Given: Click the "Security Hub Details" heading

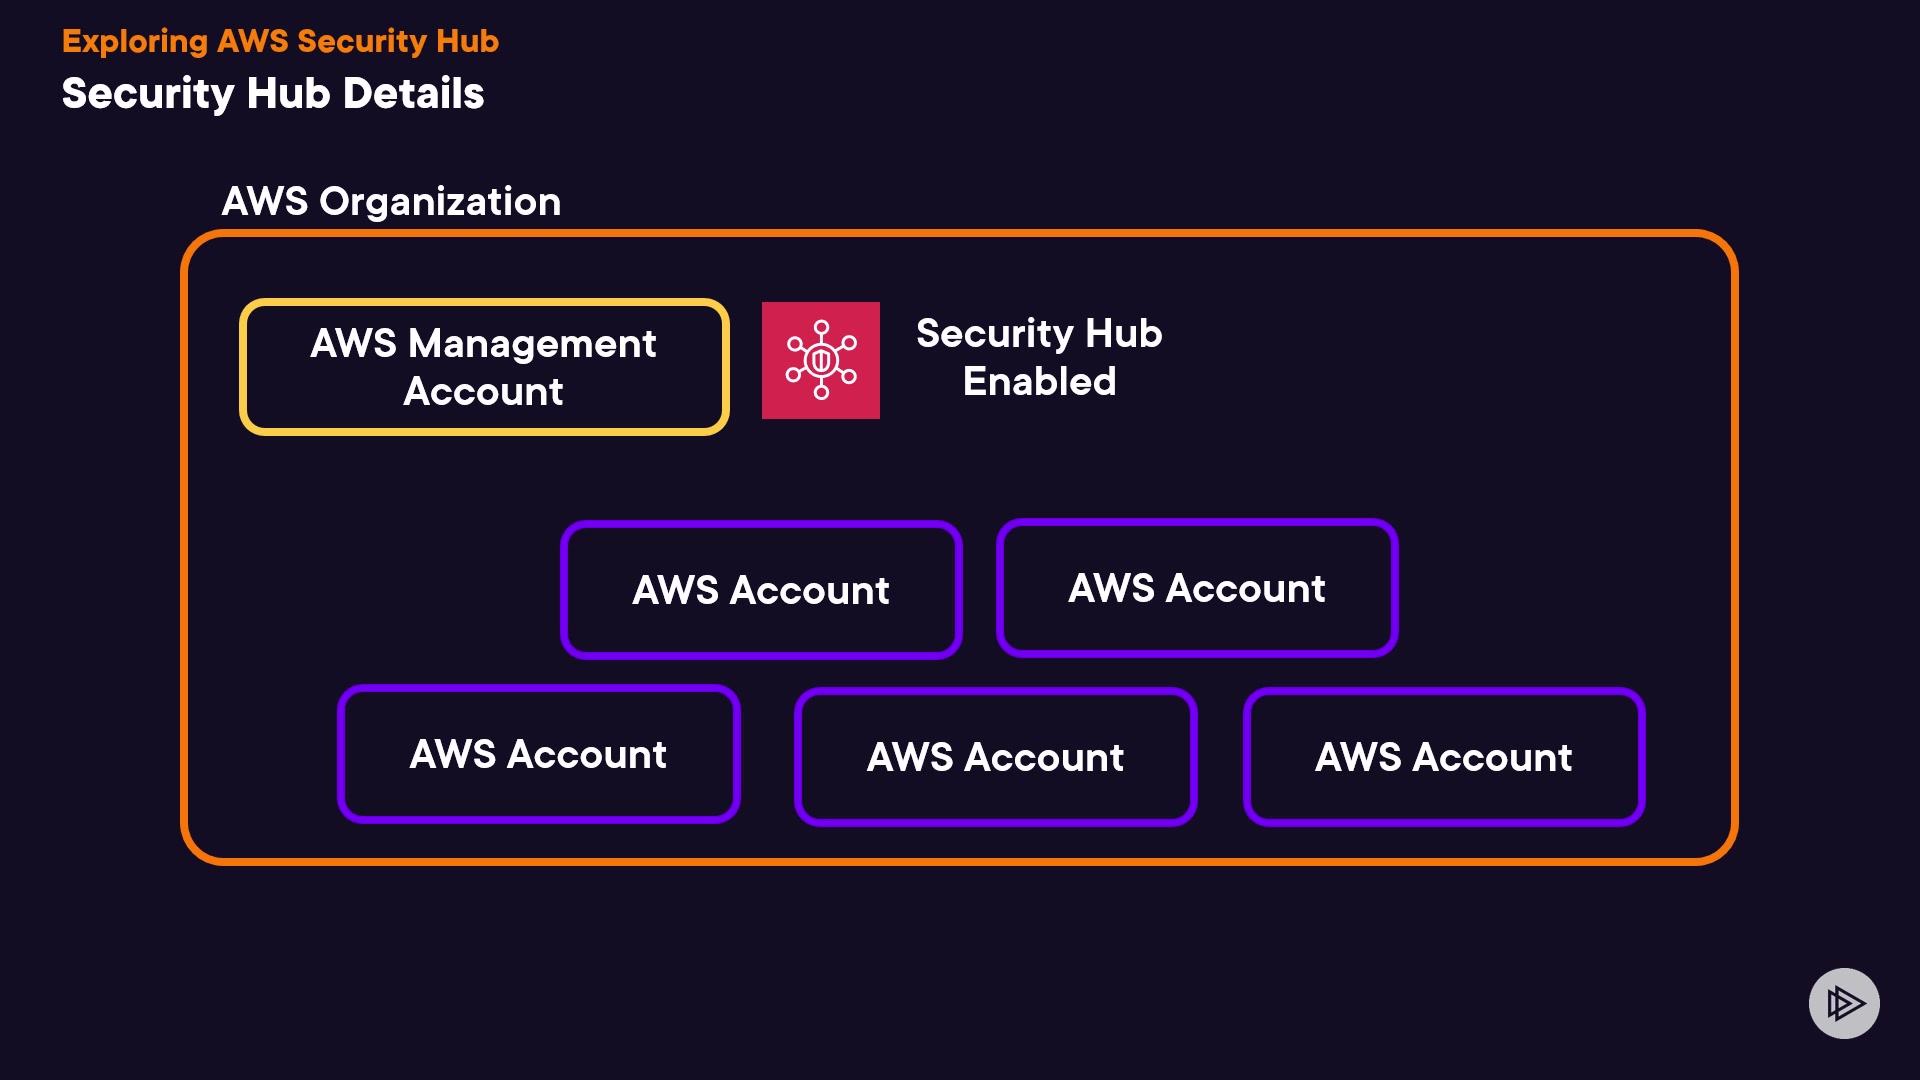Looking at the screenshot, I should 273,93.
